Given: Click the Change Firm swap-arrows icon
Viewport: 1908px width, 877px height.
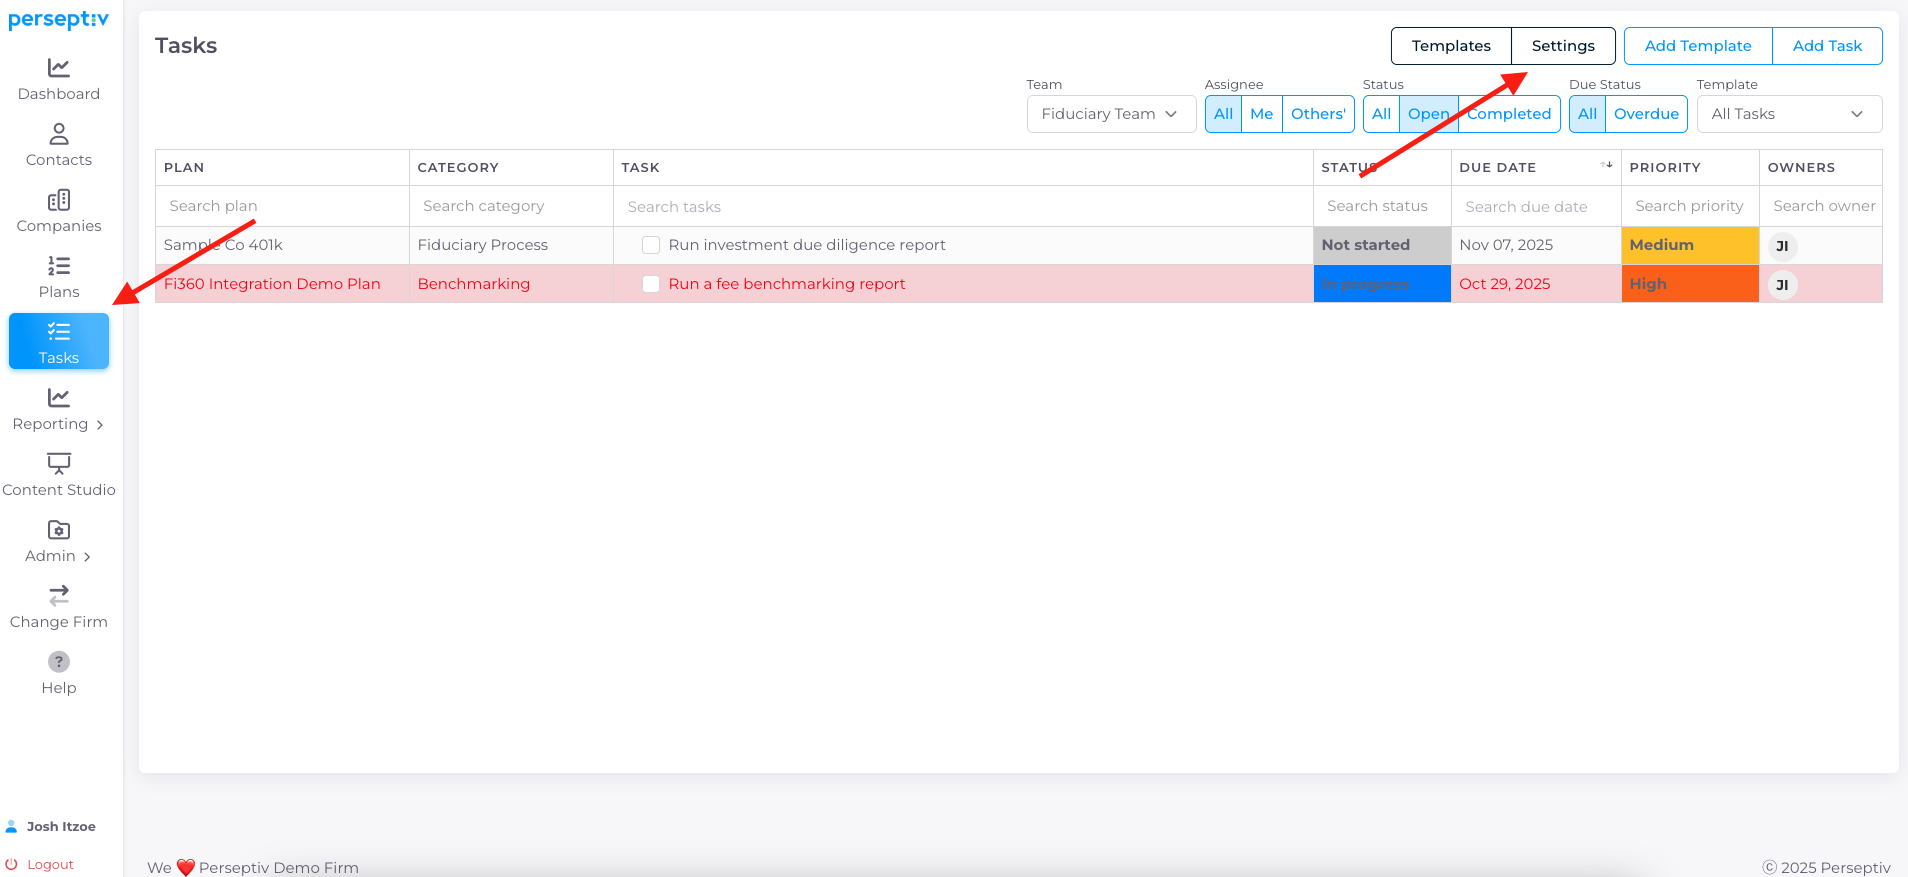Looking at the screenshot, I should (x=59, y=596).
